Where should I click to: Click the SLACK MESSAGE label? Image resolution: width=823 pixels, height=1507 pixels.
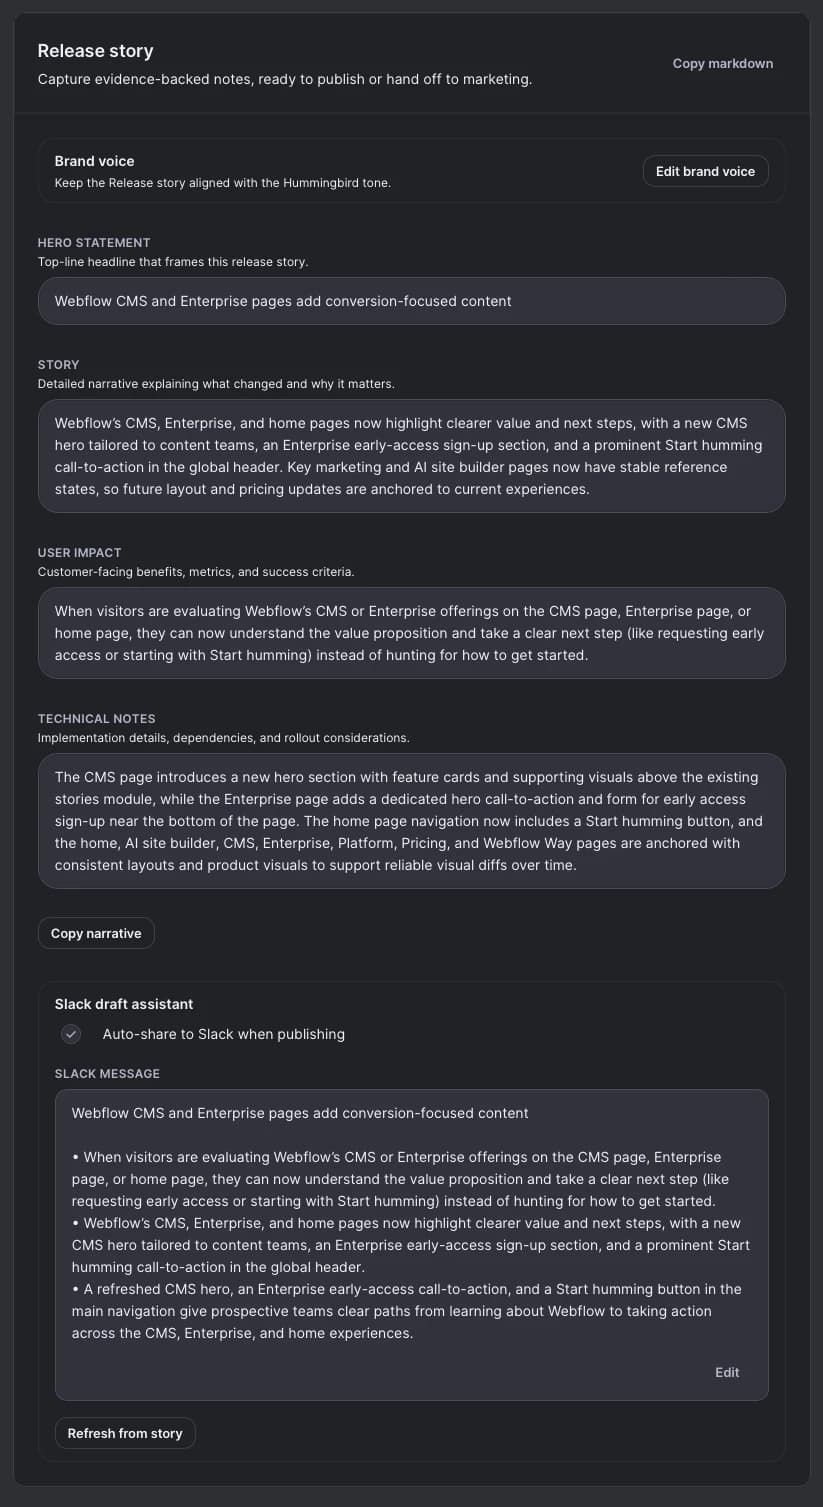pyautogui.click(x=107, y=1073)
